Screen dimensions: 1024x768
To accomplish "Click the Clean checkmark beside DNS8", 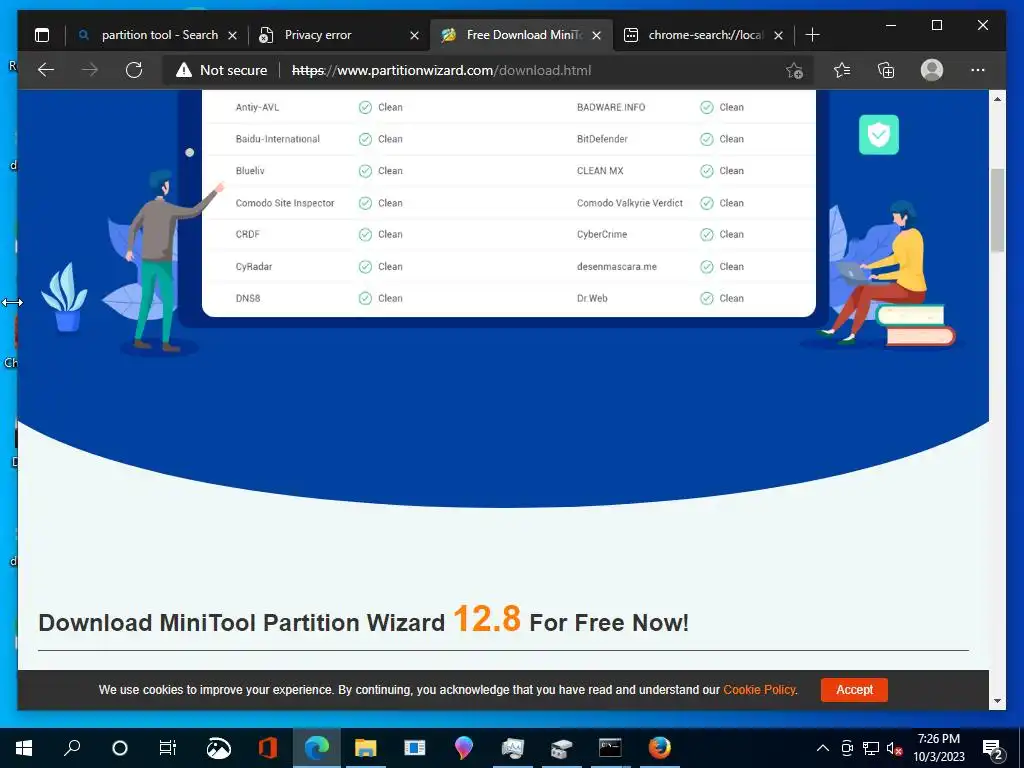I will pyautogui.click(x=365, y=298).
